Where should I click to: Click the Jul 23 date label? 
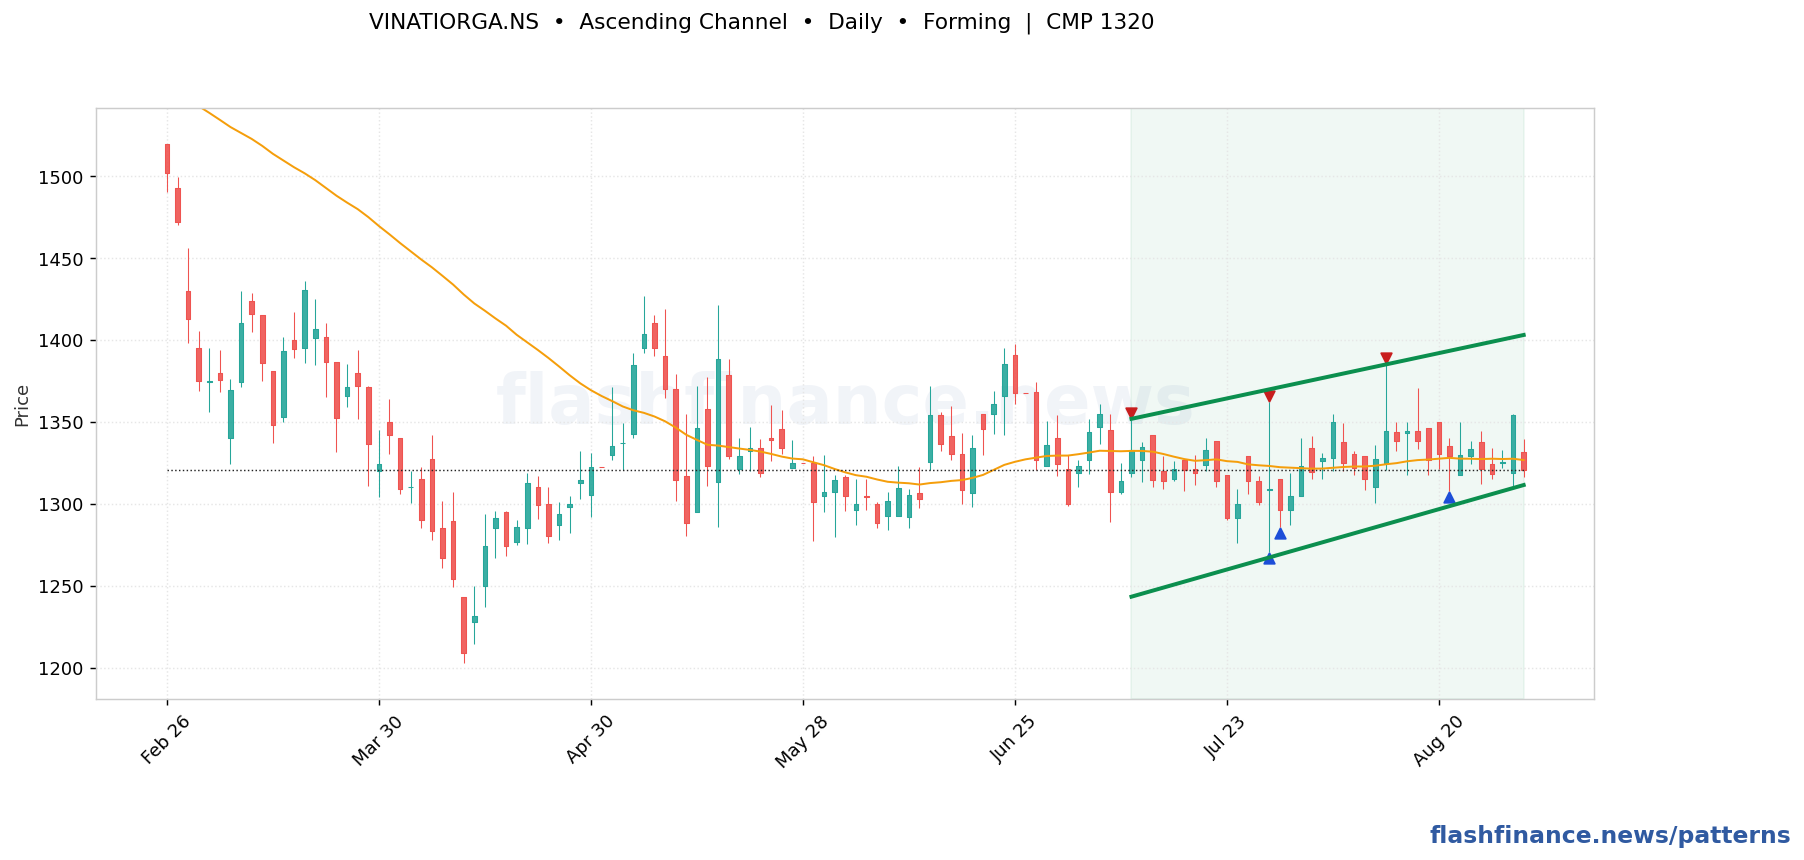pos(1224,739)
